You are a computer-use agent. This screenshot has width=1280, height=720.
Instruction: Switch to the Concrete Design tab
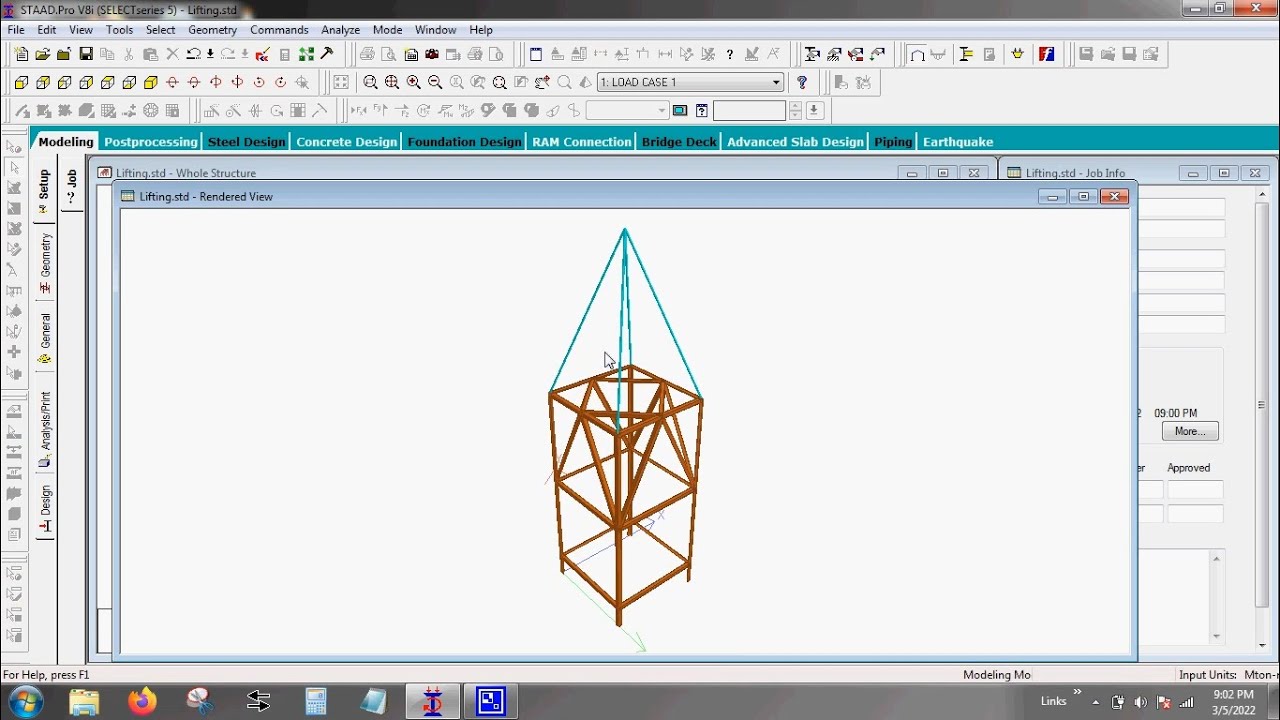pos(347,142)
